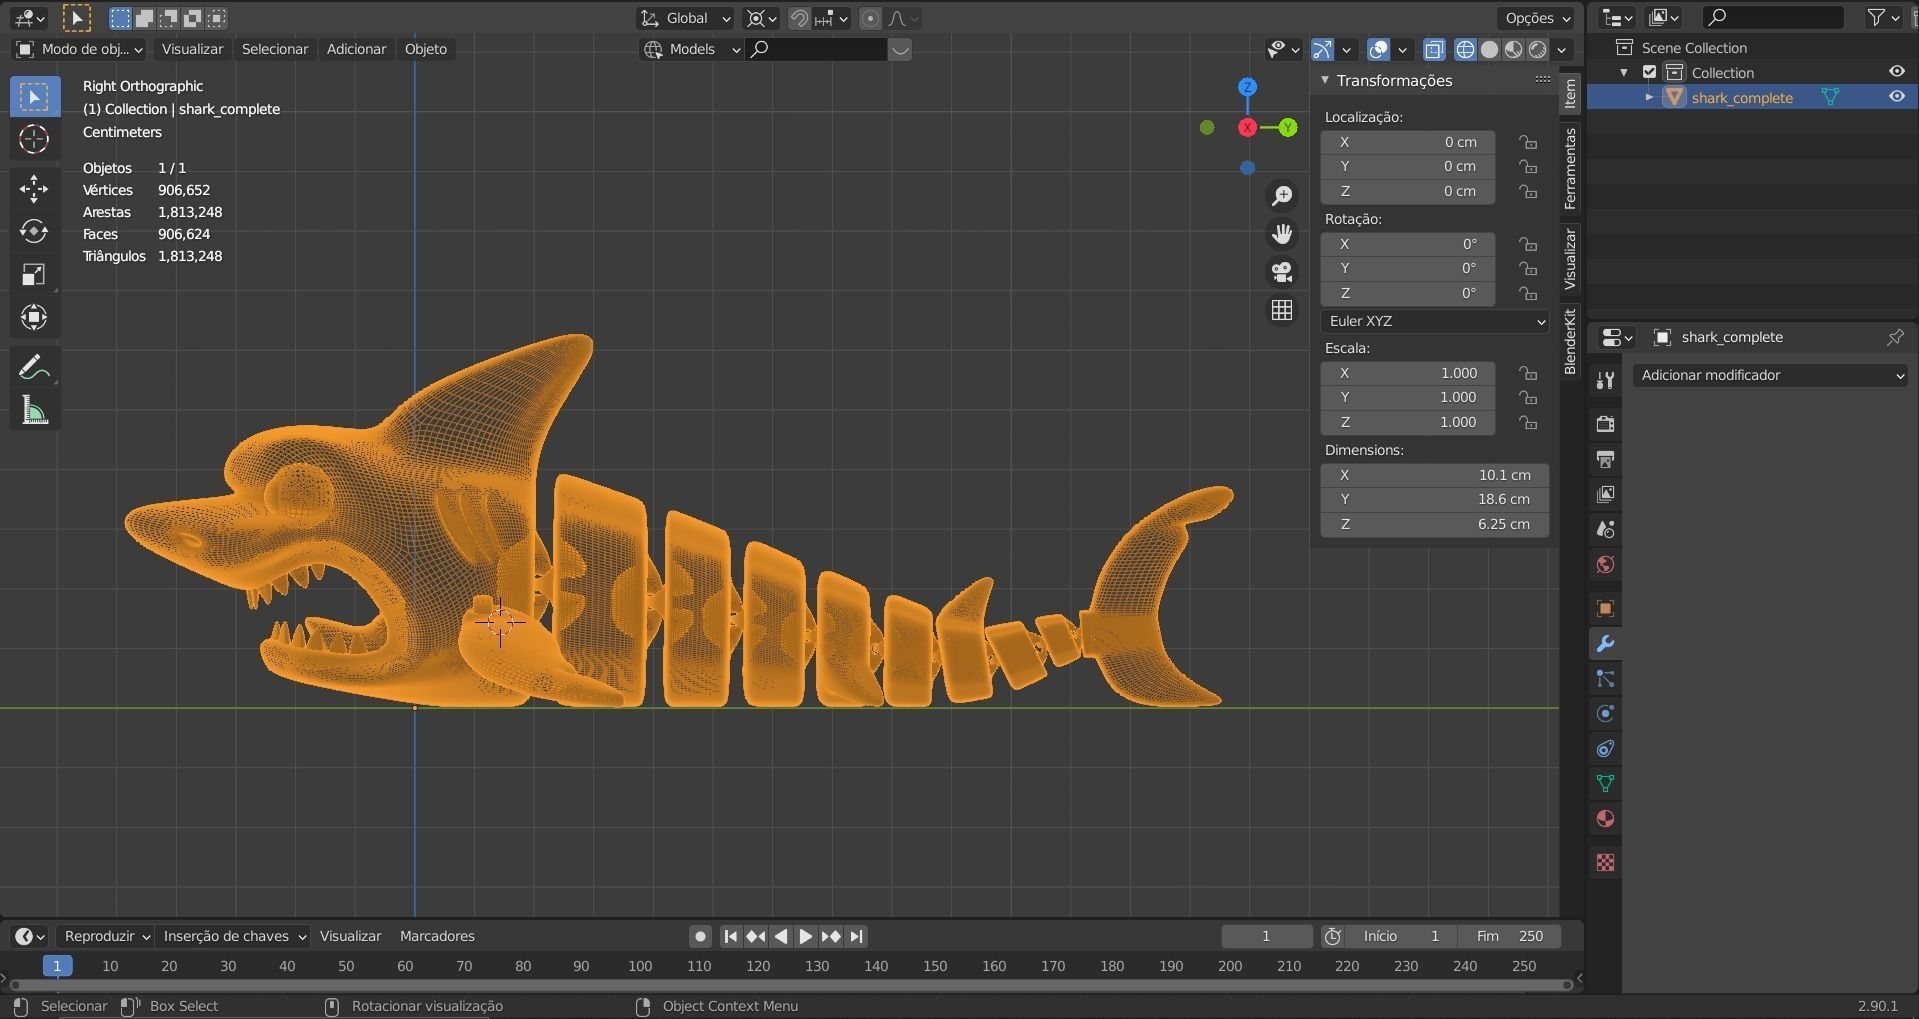Open Tool properties tab
Viewport: 1919px width, 1019px height.
(x=1605, y=380)
